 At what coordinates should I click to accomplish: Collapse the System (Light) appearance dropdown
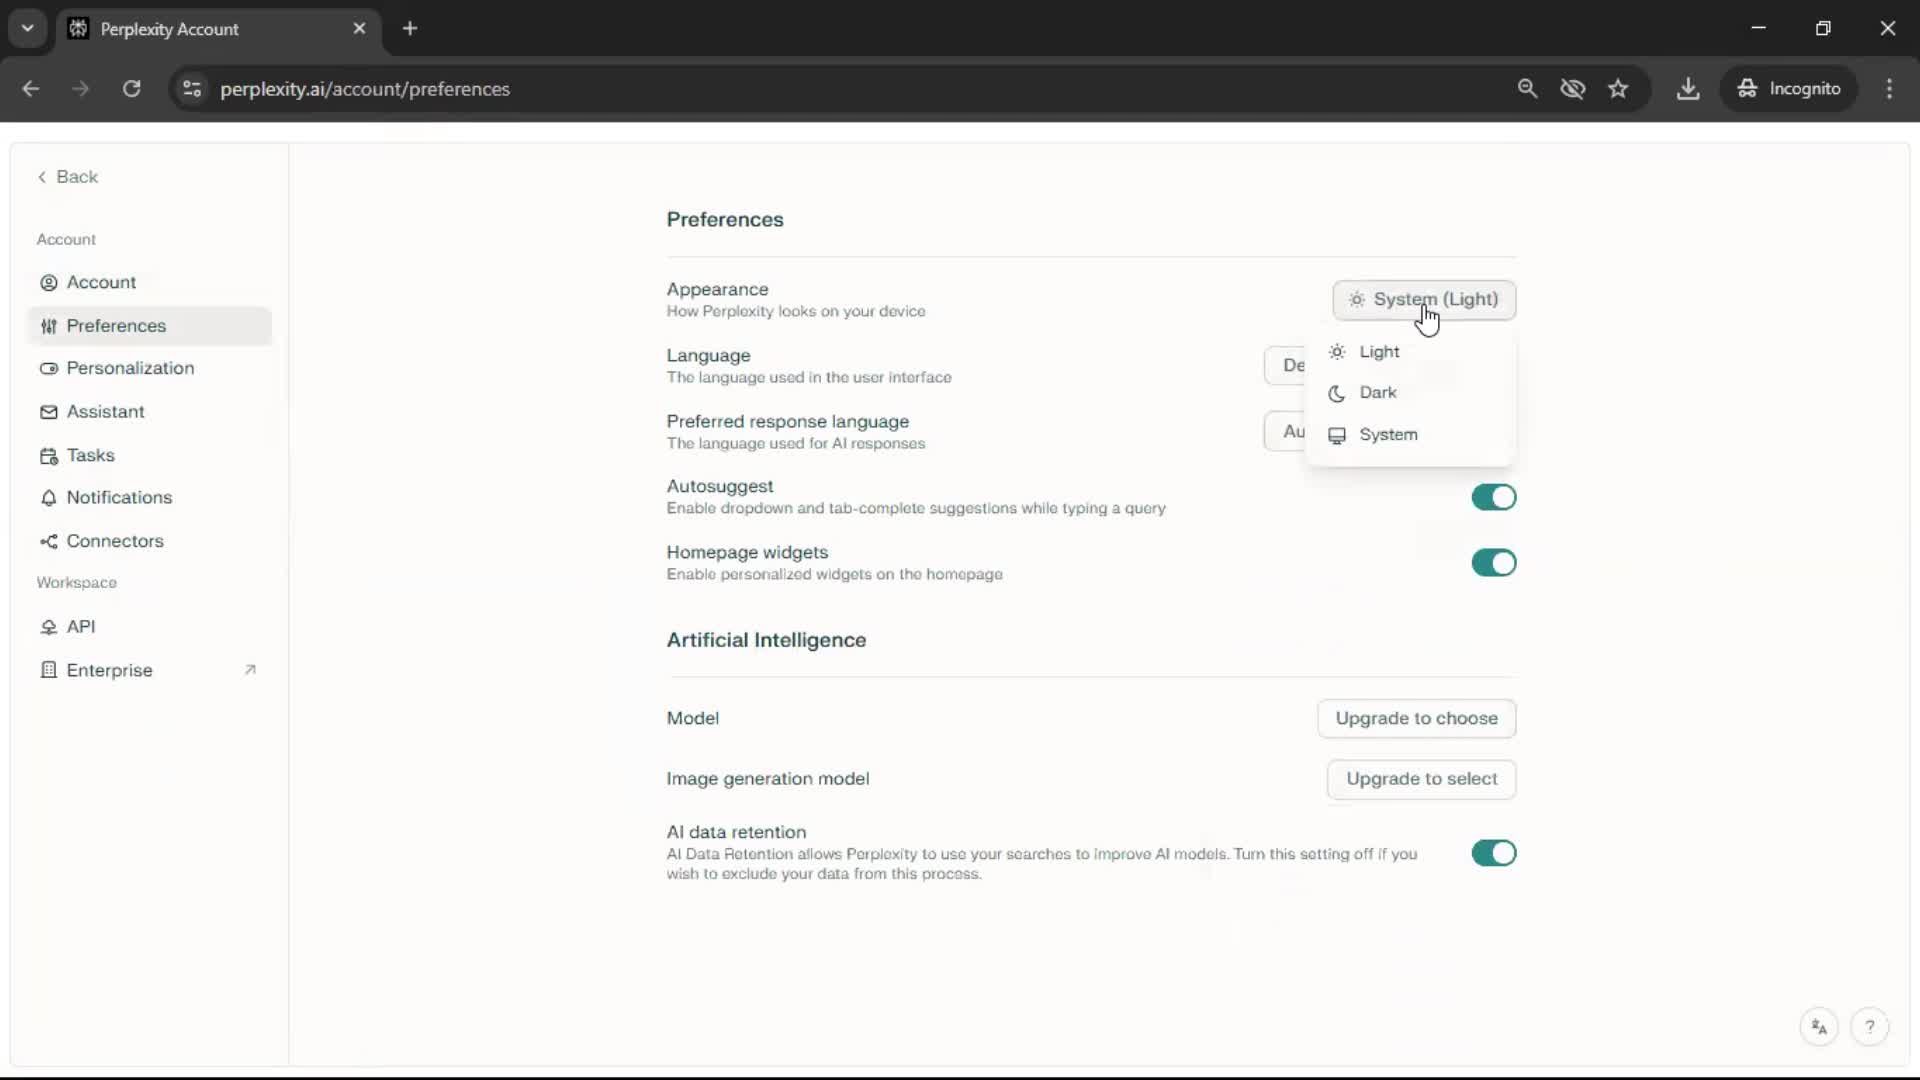(x=1423, y=300)
